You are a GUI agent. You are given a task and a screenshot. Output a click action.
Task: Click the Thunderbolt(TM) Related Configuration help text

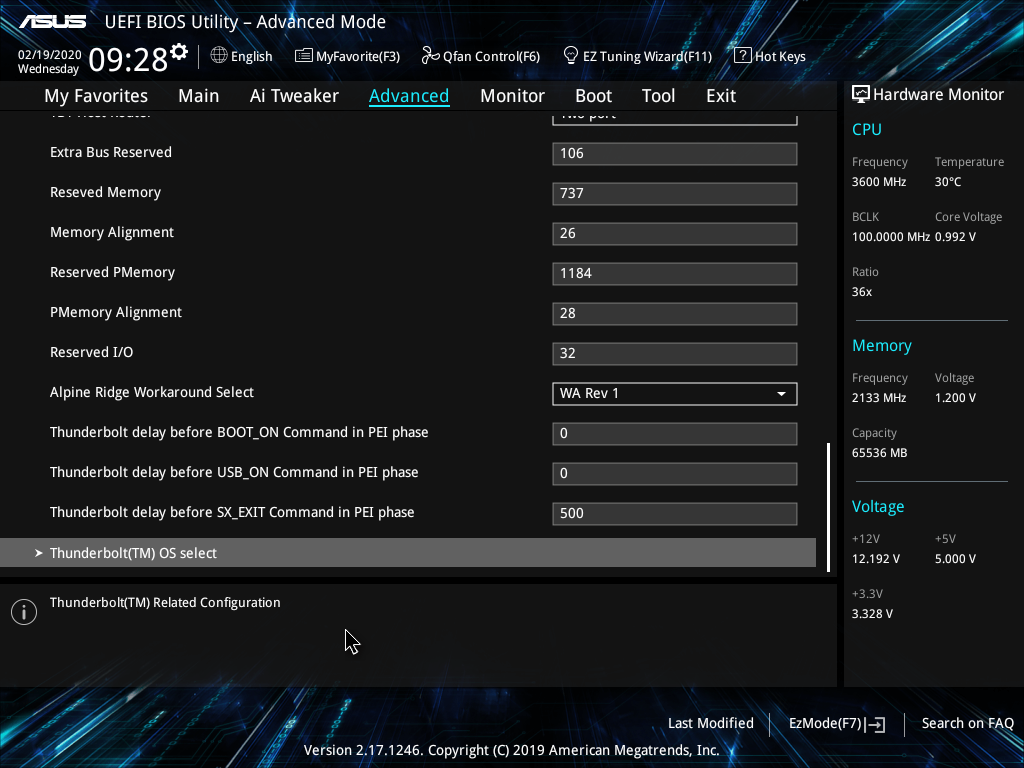tap(165, 603)
